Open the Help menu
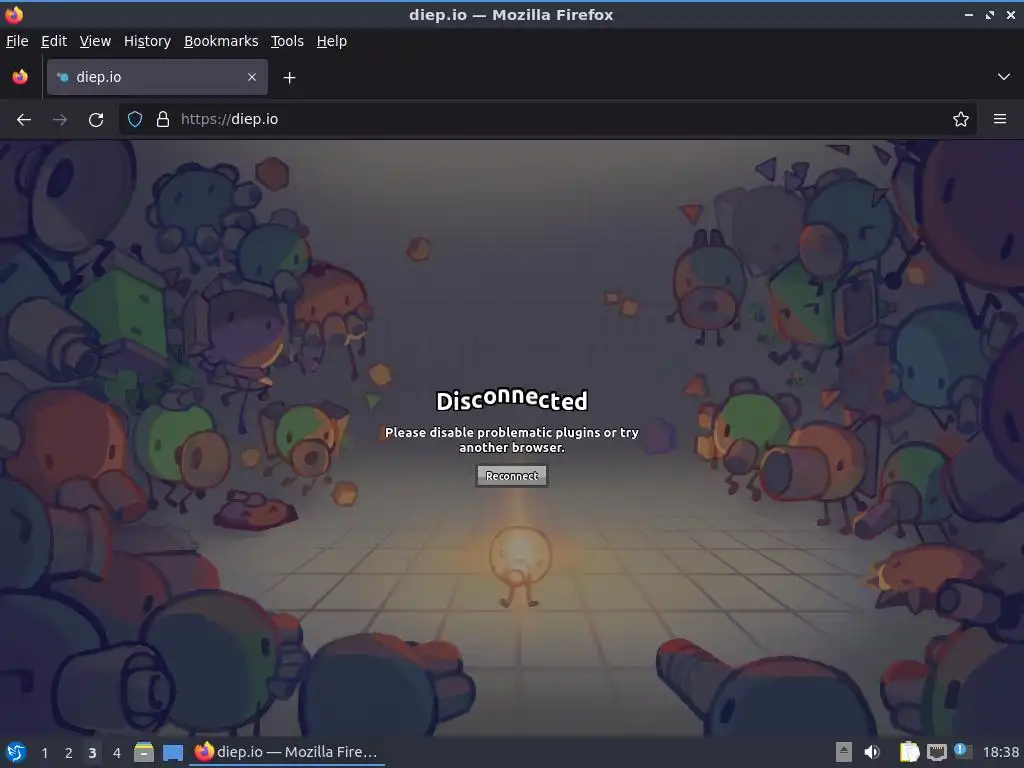Image resolution: width=1024 pixels, height=768 pixels. pyautogui.click(x=332, y=41)
